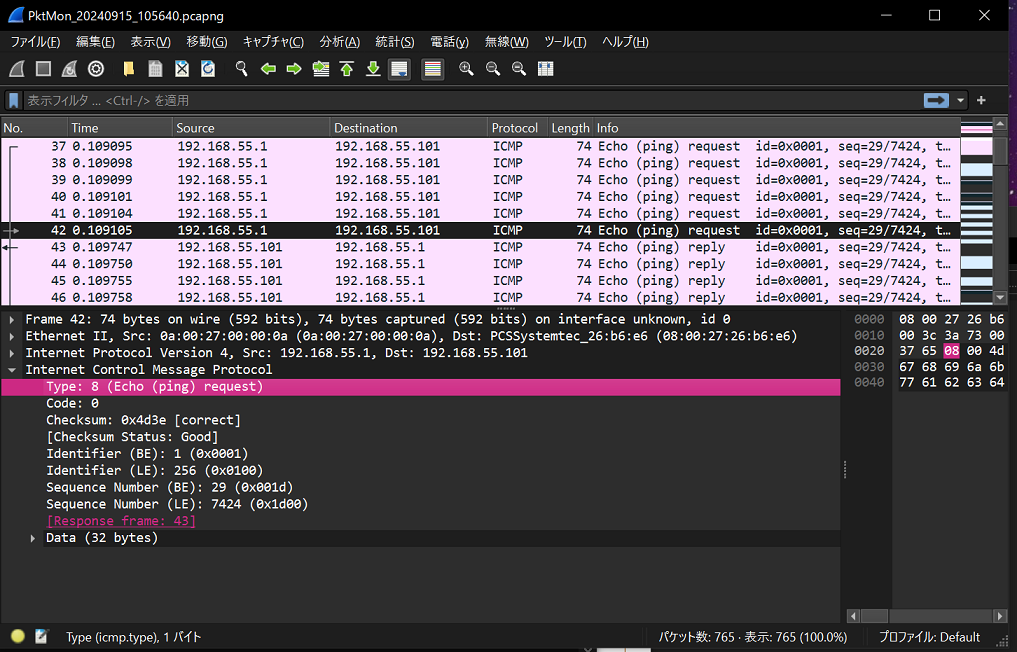The height and width of the screenshot is (652, 1017).
Task: Sort by the Info column header
Action: pos(776,128)
